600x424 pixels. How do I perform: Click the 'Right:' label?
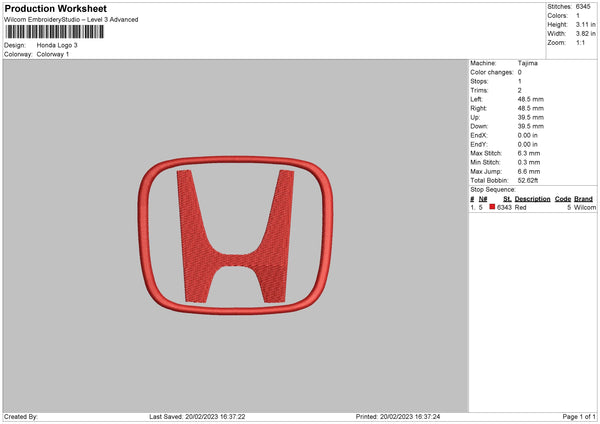point(478,108)
